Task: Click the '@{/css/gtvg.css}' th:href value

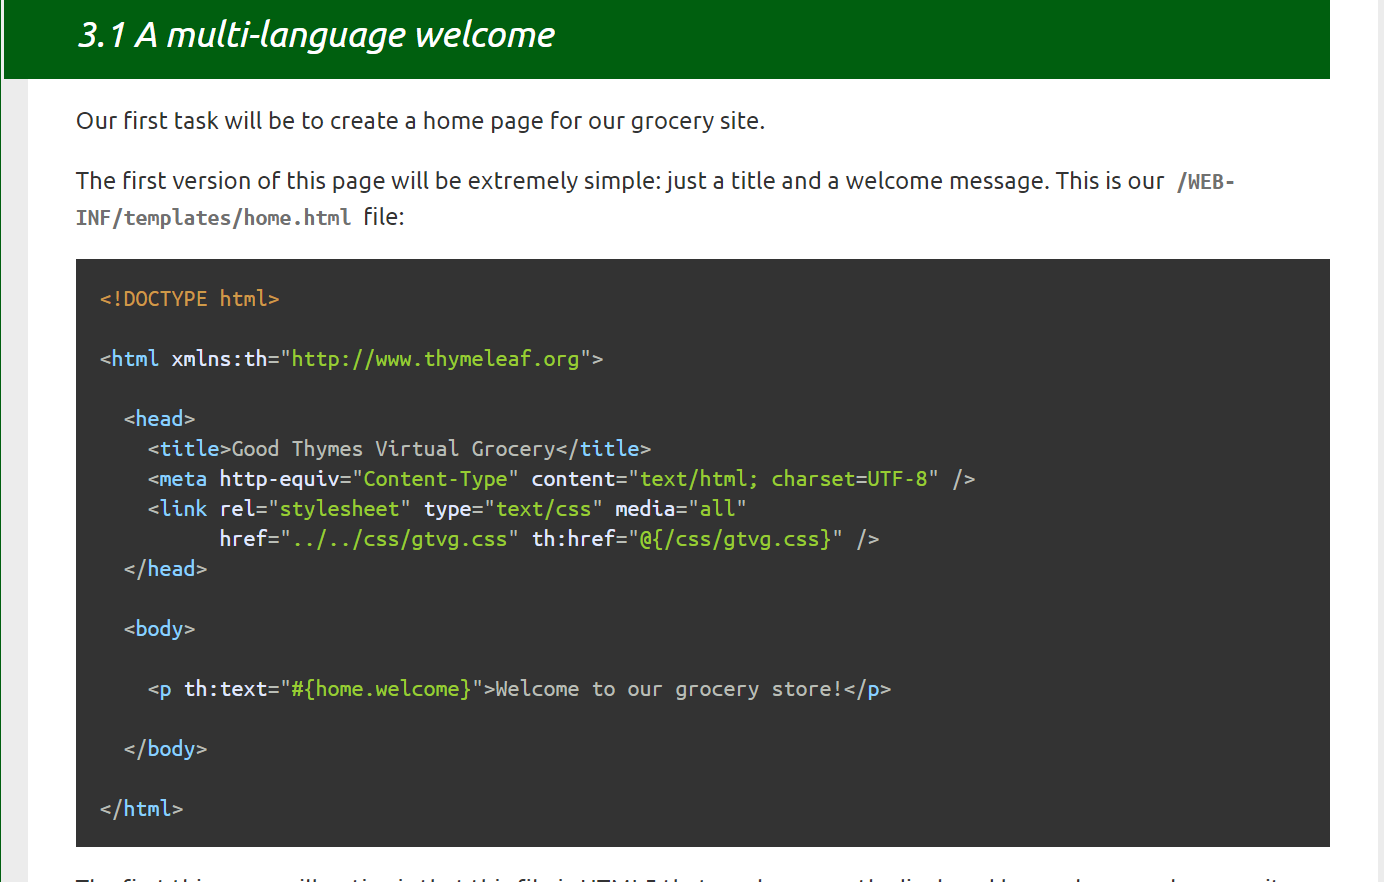Action: pos(735,539)
